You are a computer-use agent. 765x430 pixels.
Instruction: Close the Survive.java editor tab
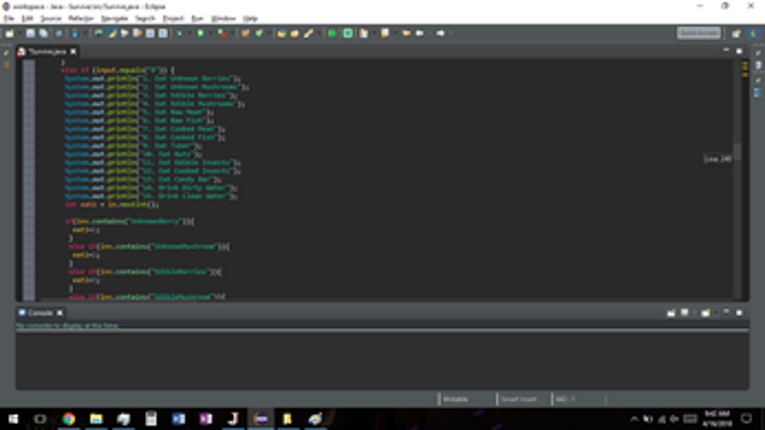(73, 51)
